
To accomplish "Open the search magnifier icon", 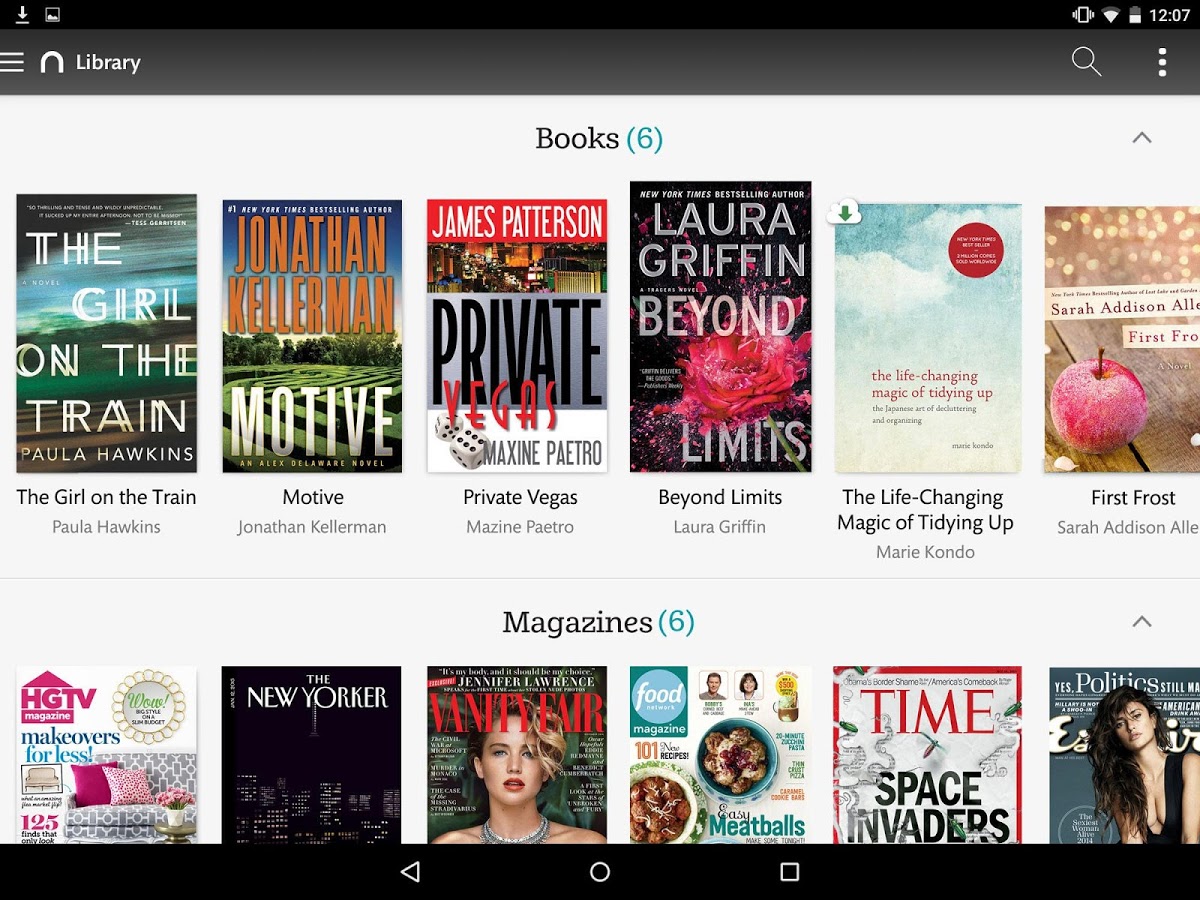I will coord(1086,62).
